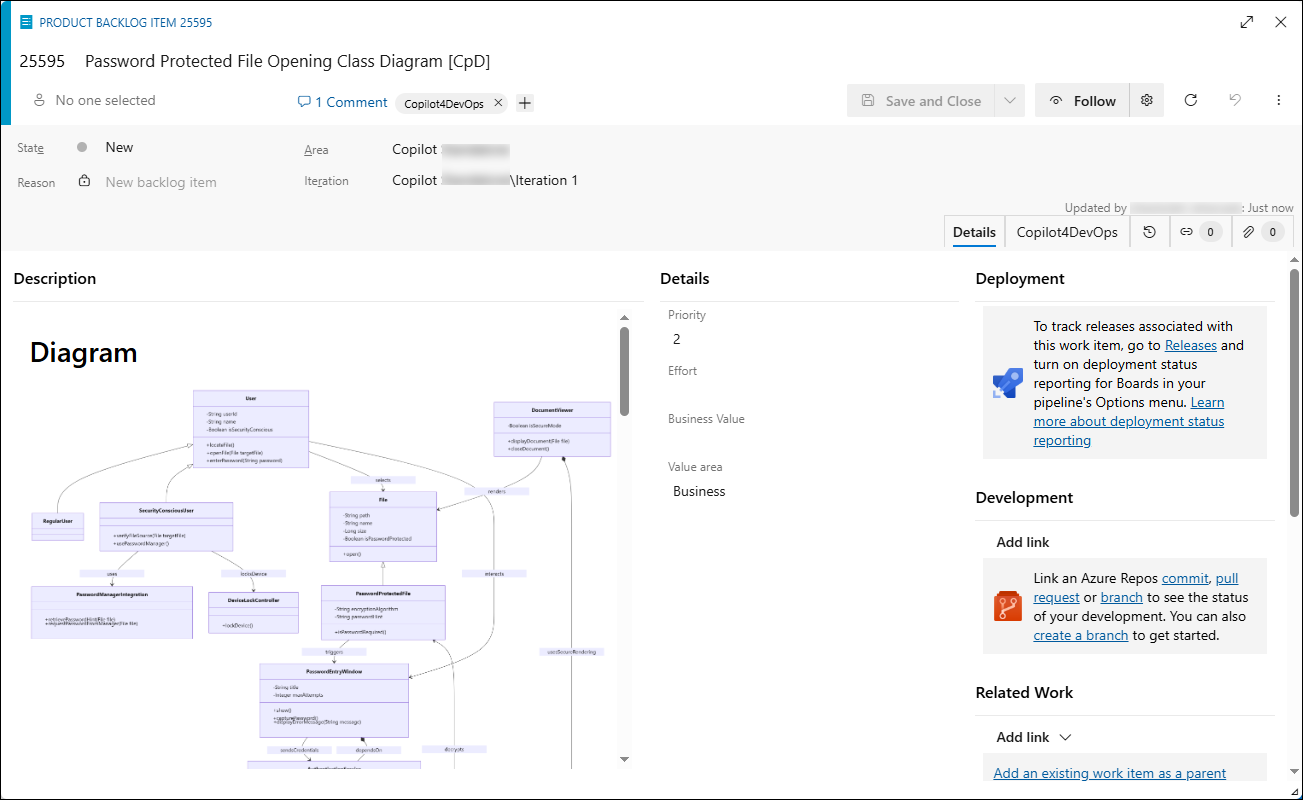Open the Releases link

(x=1191, y=345)
